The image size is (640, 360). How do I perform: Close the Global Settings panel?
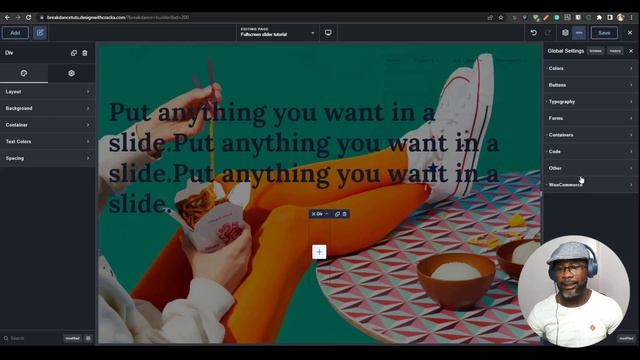pyautogui.click(x=631, y=51)
